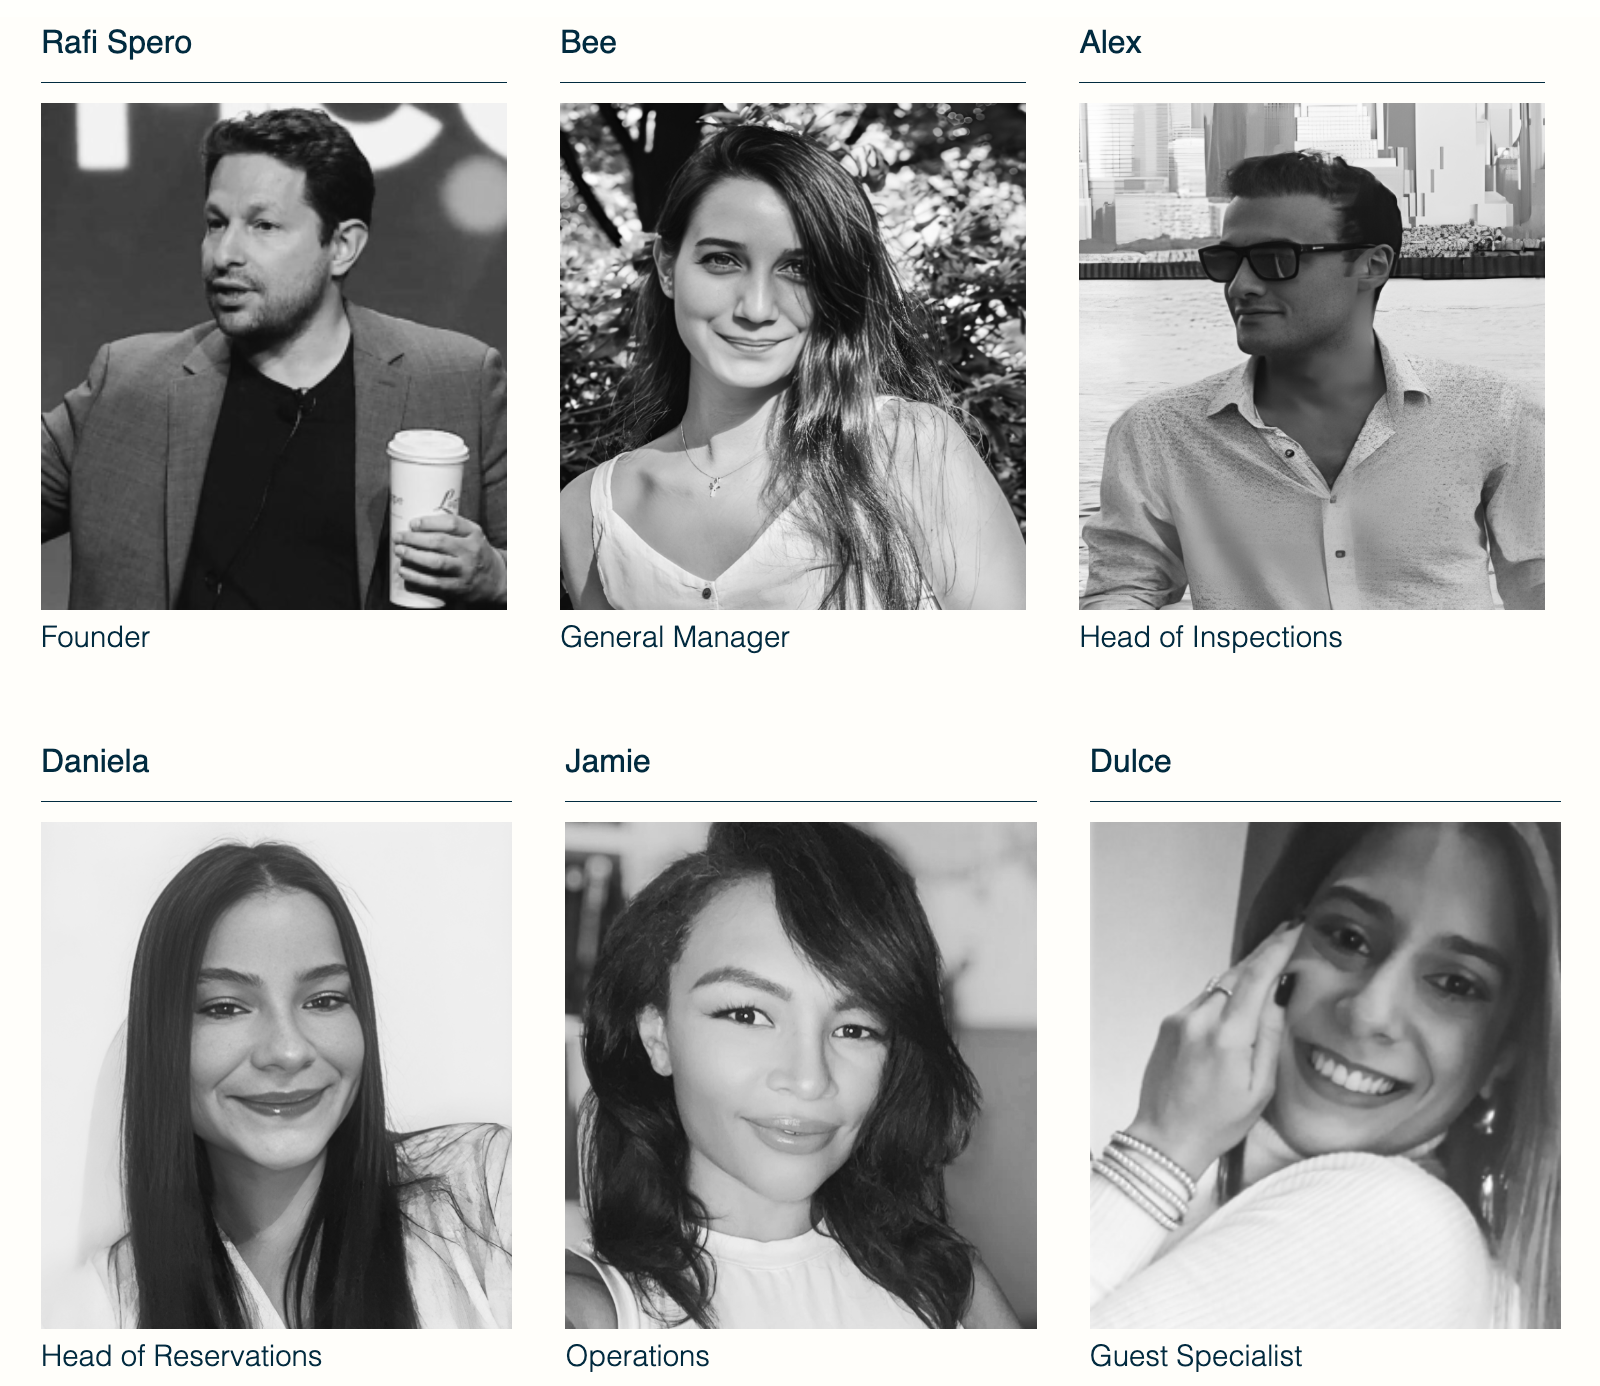Screen dimensions: 1600x1386
Task: Click the Founder title text
Action: pyautogui.click(x=95, y=637)
